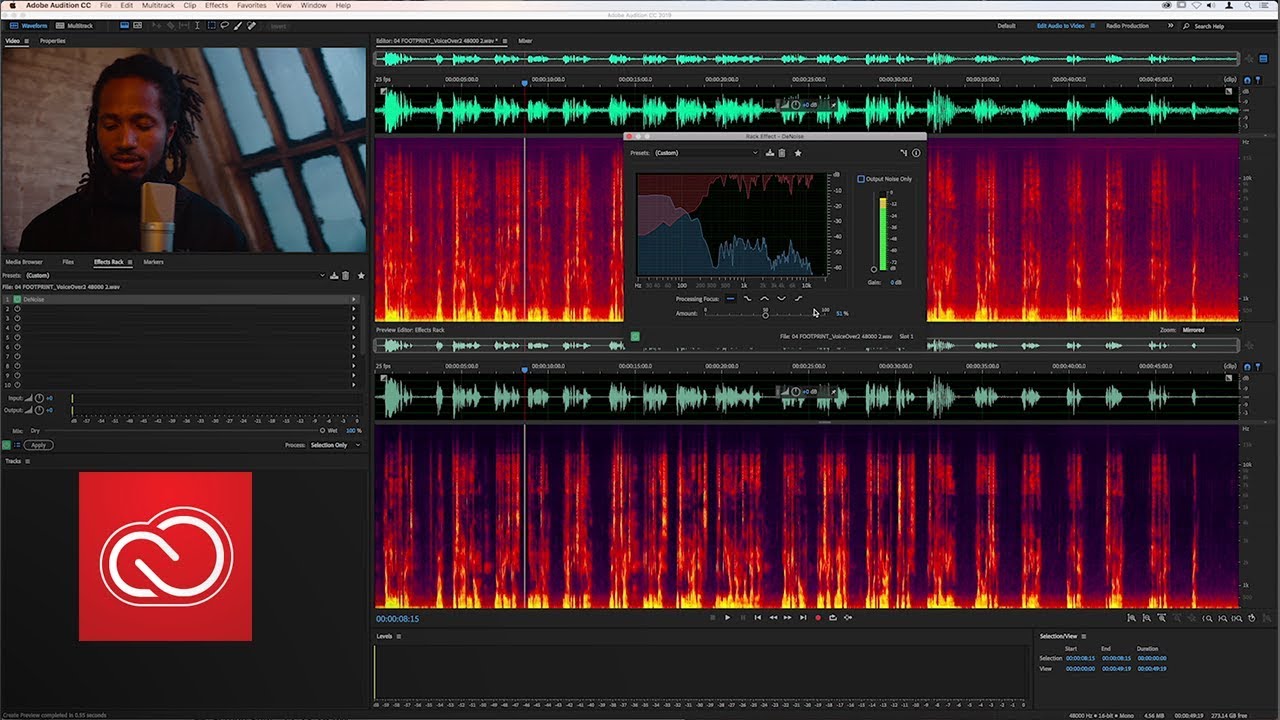Select Edit Audio to Video workspace

[x=1060, y=26]
